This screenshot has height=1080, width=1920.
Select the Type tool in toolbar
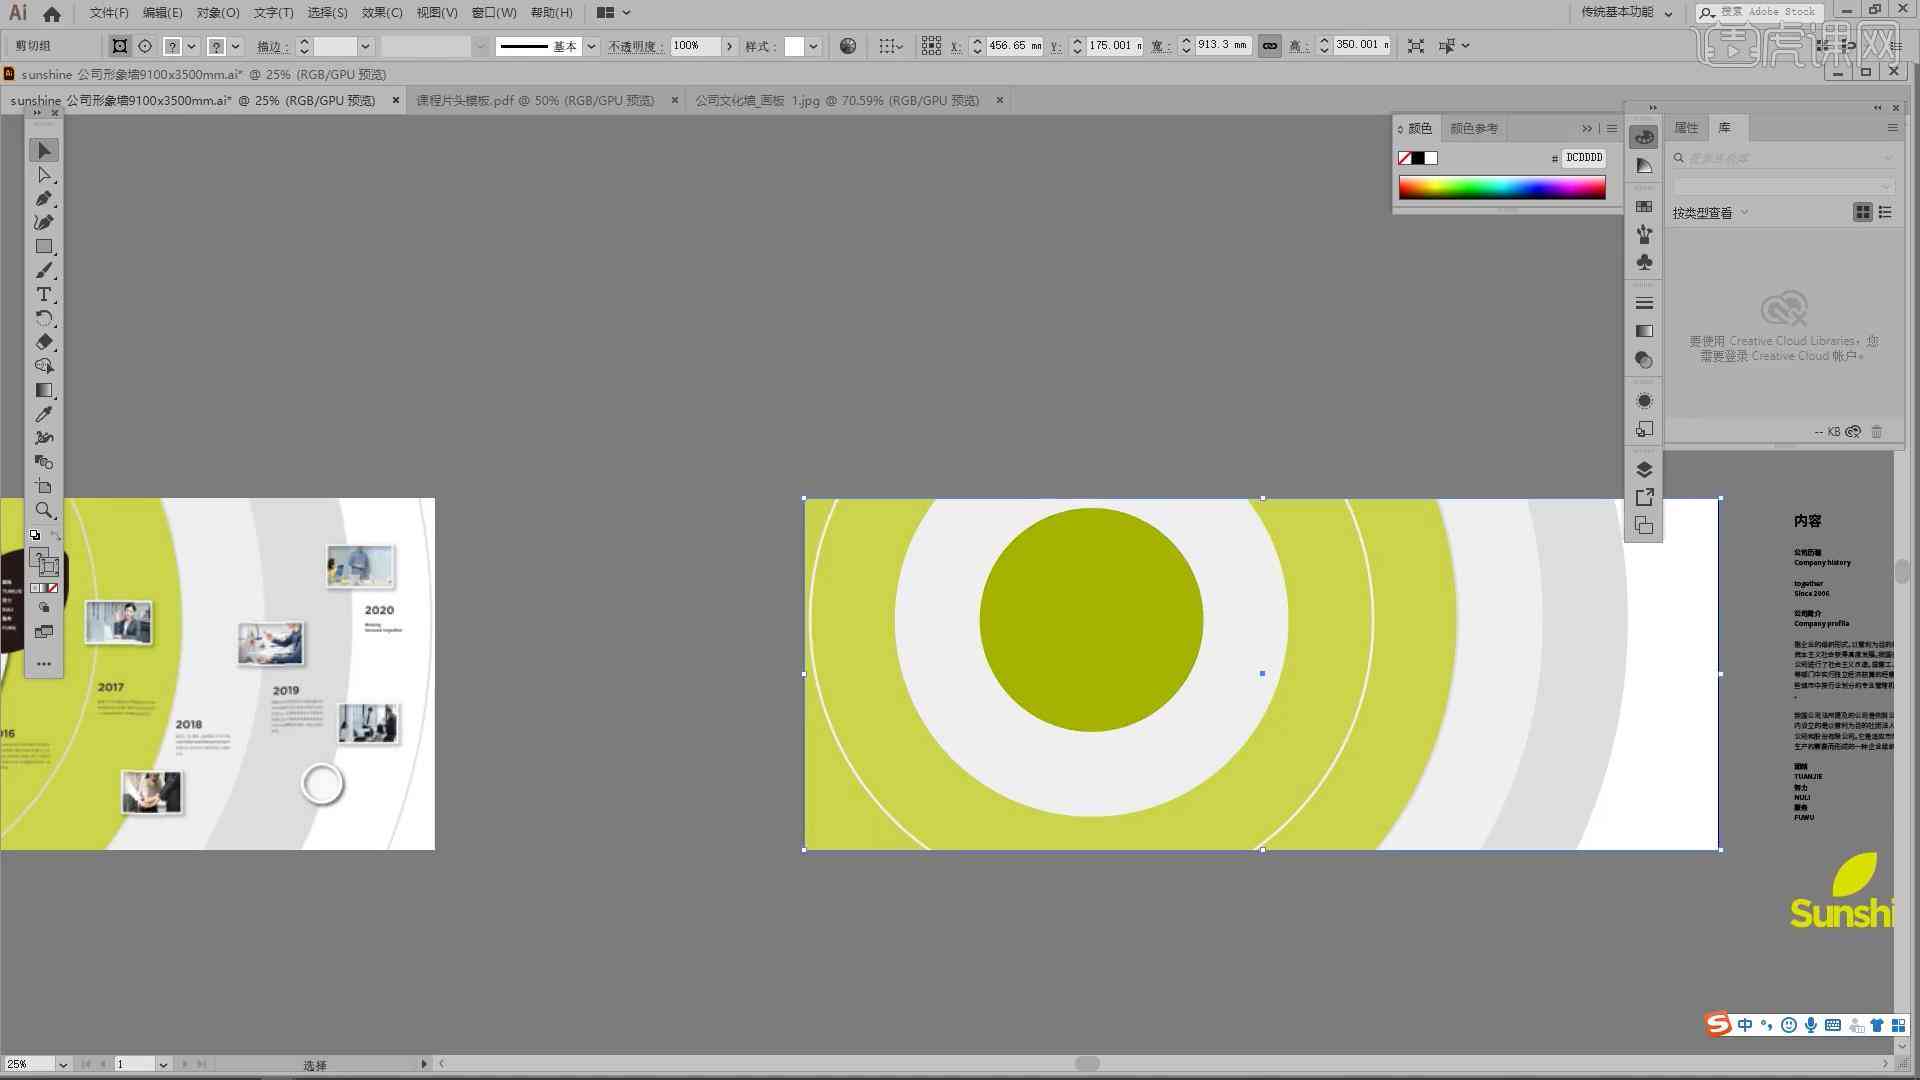[42, 293]
